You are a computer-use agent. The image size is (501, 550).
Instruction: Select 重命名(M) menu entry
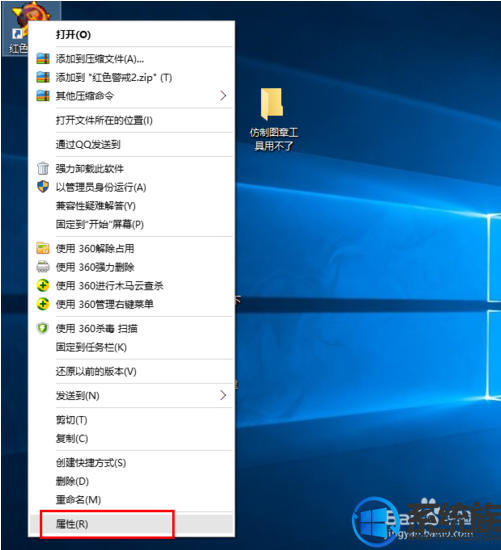(131, 499)
